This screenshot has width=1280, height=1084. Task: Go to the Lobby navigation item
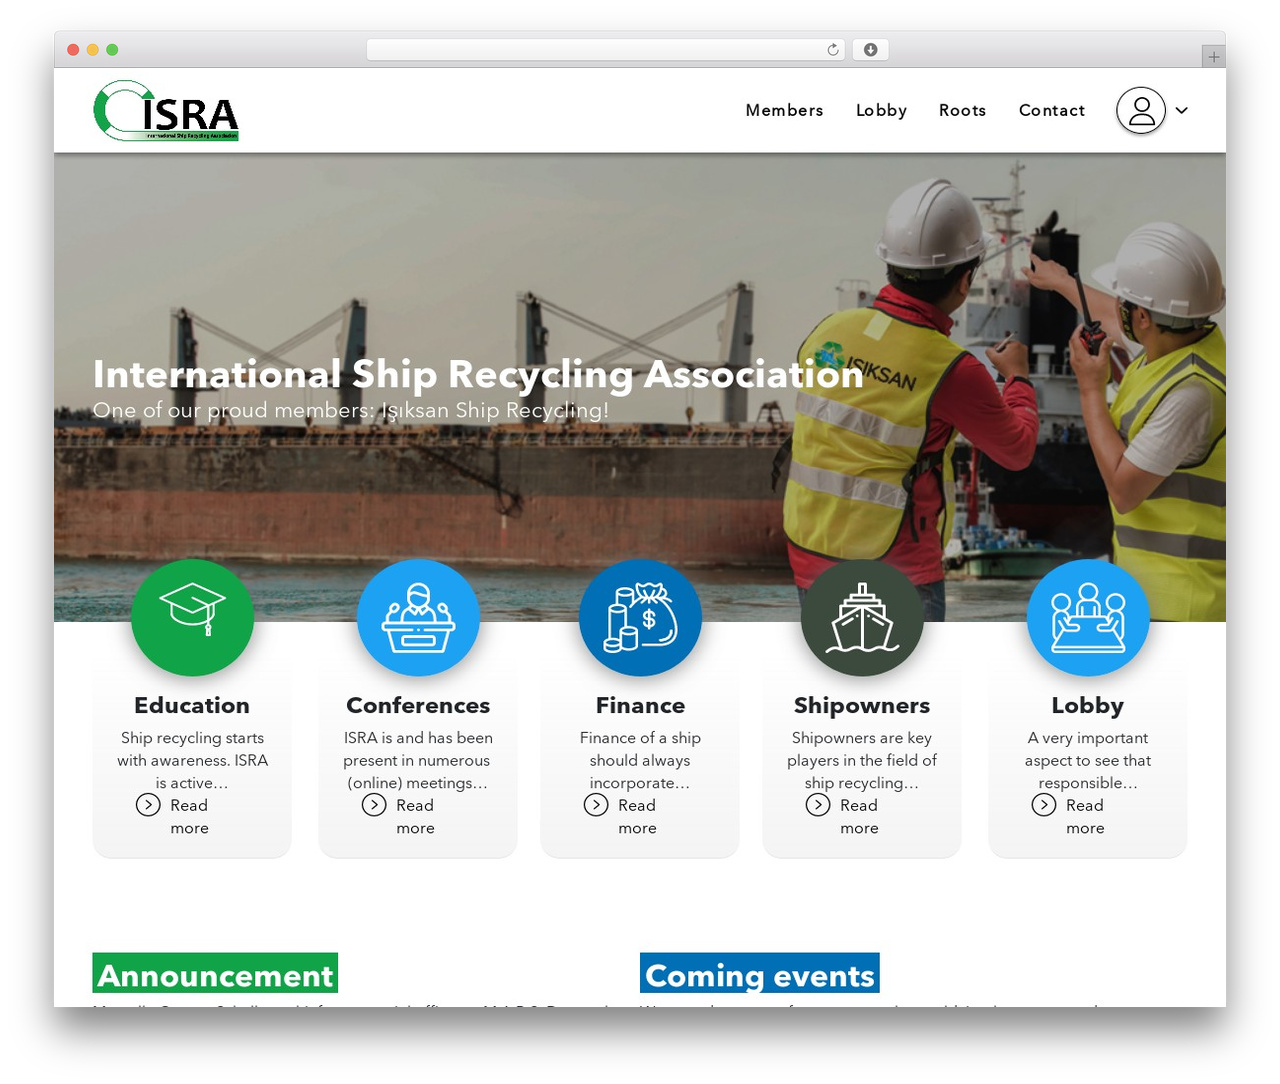pyautogui.click(x=881, y=110)
